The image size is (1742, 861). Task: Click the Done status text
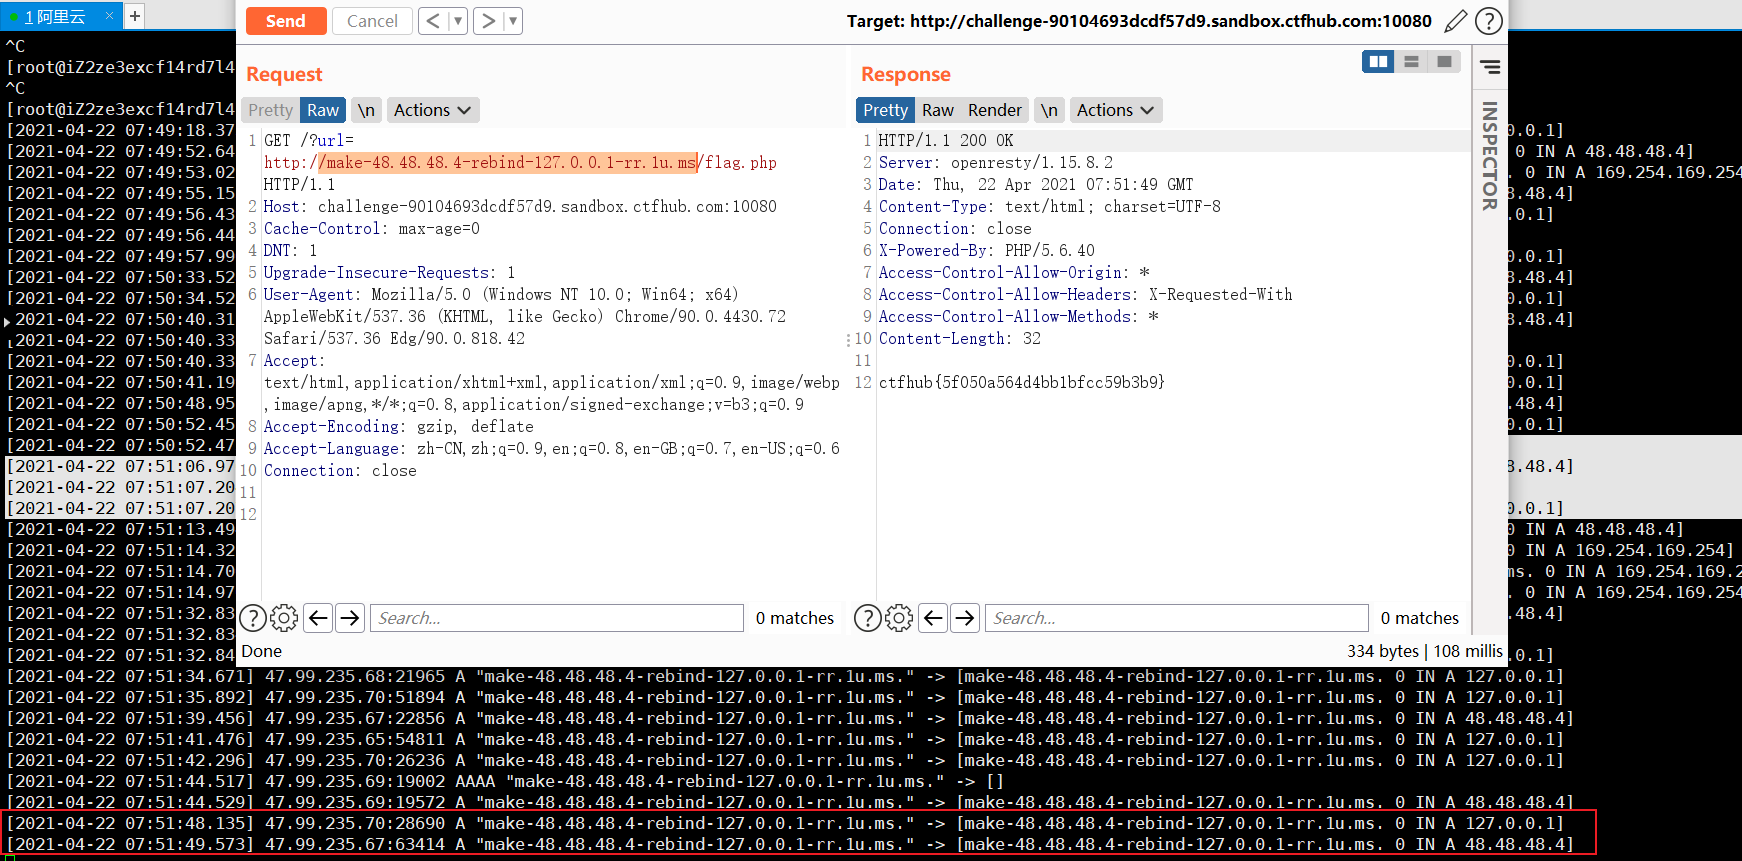coord(262,651)
